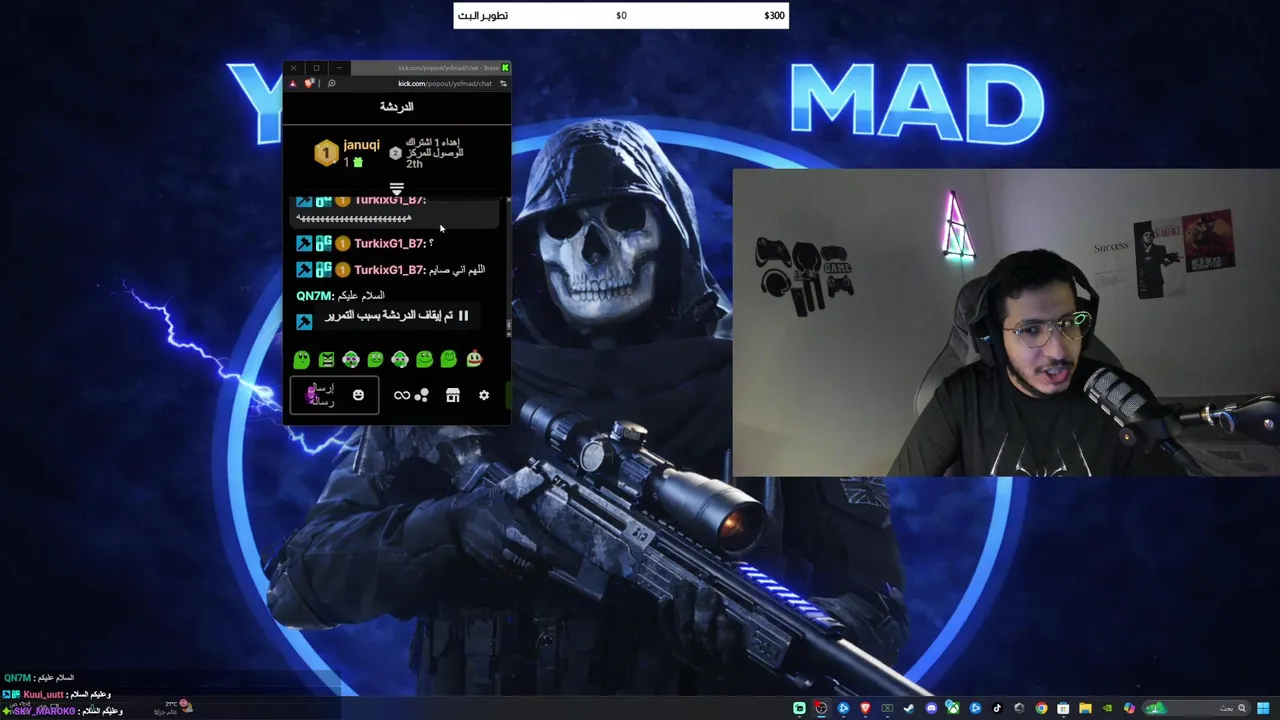Viewport: 1280px width, 720px height.
Task: Open File Explorer folder on taskbar
Action: [x=1085, y=708]
